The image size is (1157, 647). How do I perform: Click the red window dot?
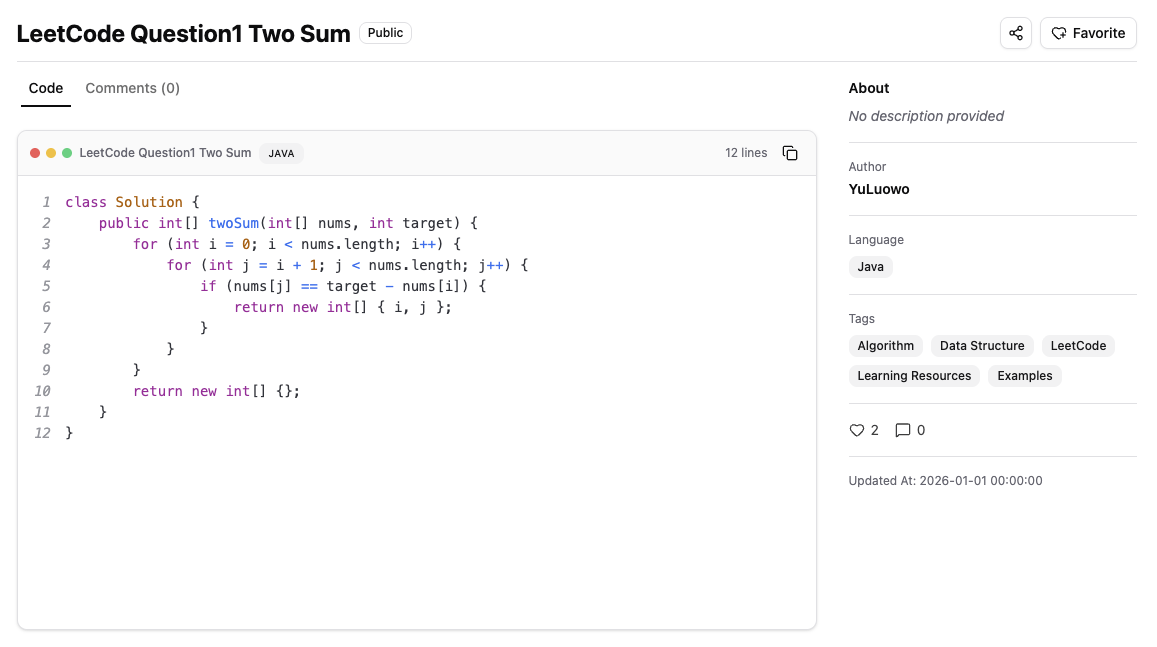(35, 153)
